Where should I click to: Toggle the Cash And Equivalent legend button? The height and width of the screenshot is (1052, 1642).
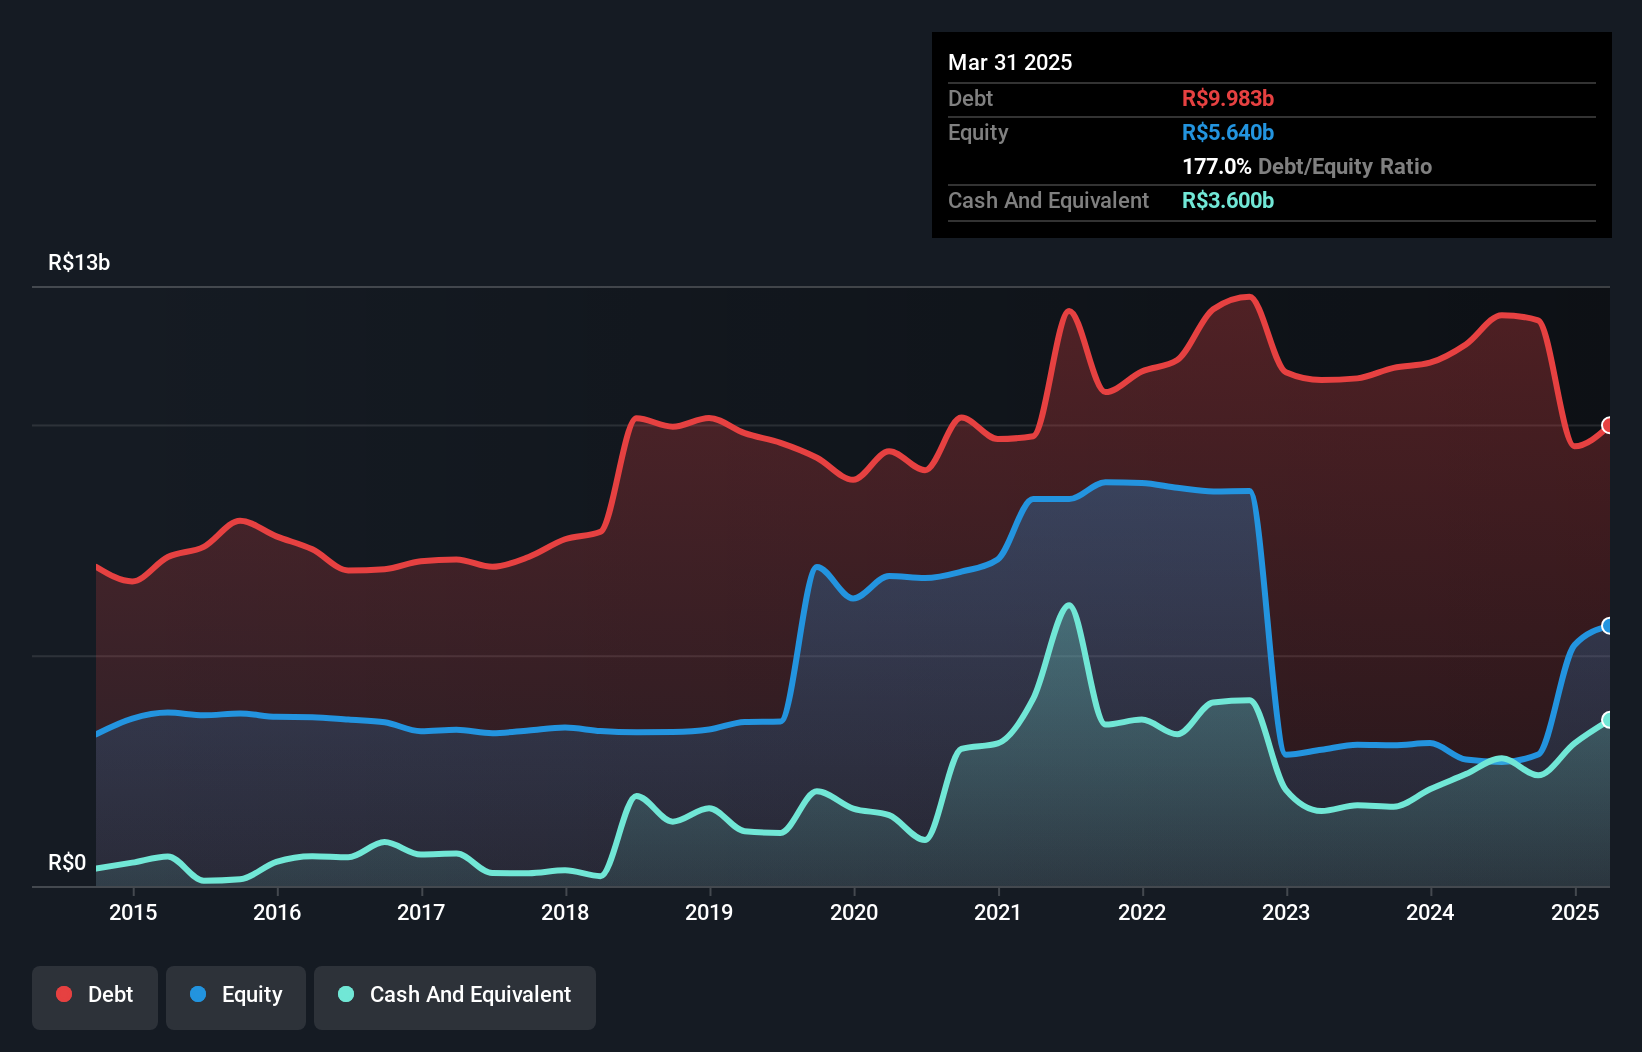click(455, 997)
